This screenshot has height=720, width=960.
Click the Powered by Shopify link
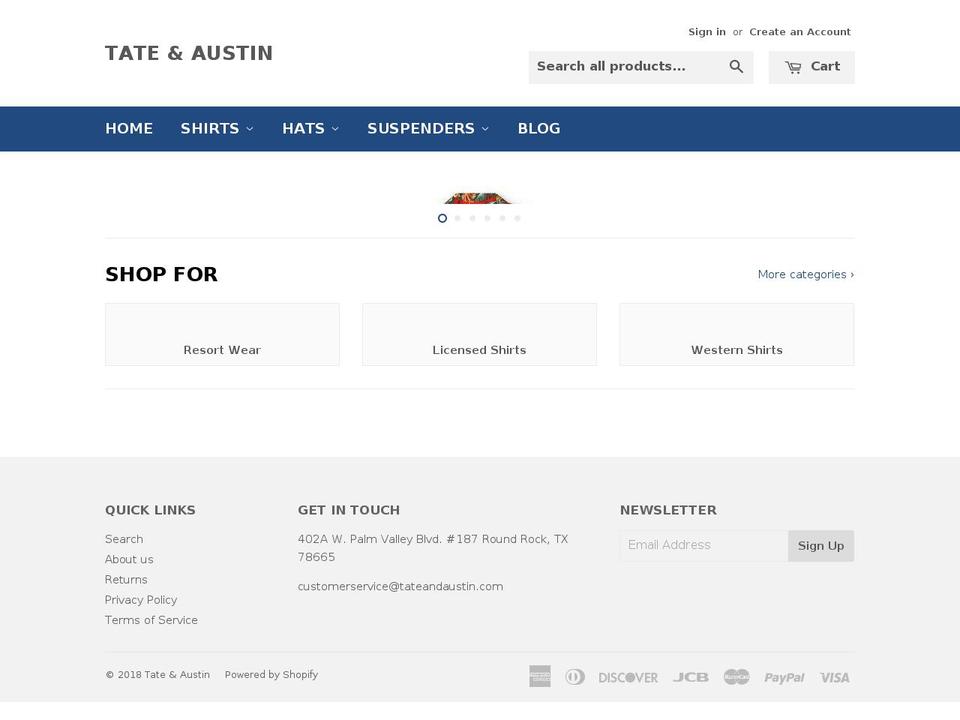(271, 674)
